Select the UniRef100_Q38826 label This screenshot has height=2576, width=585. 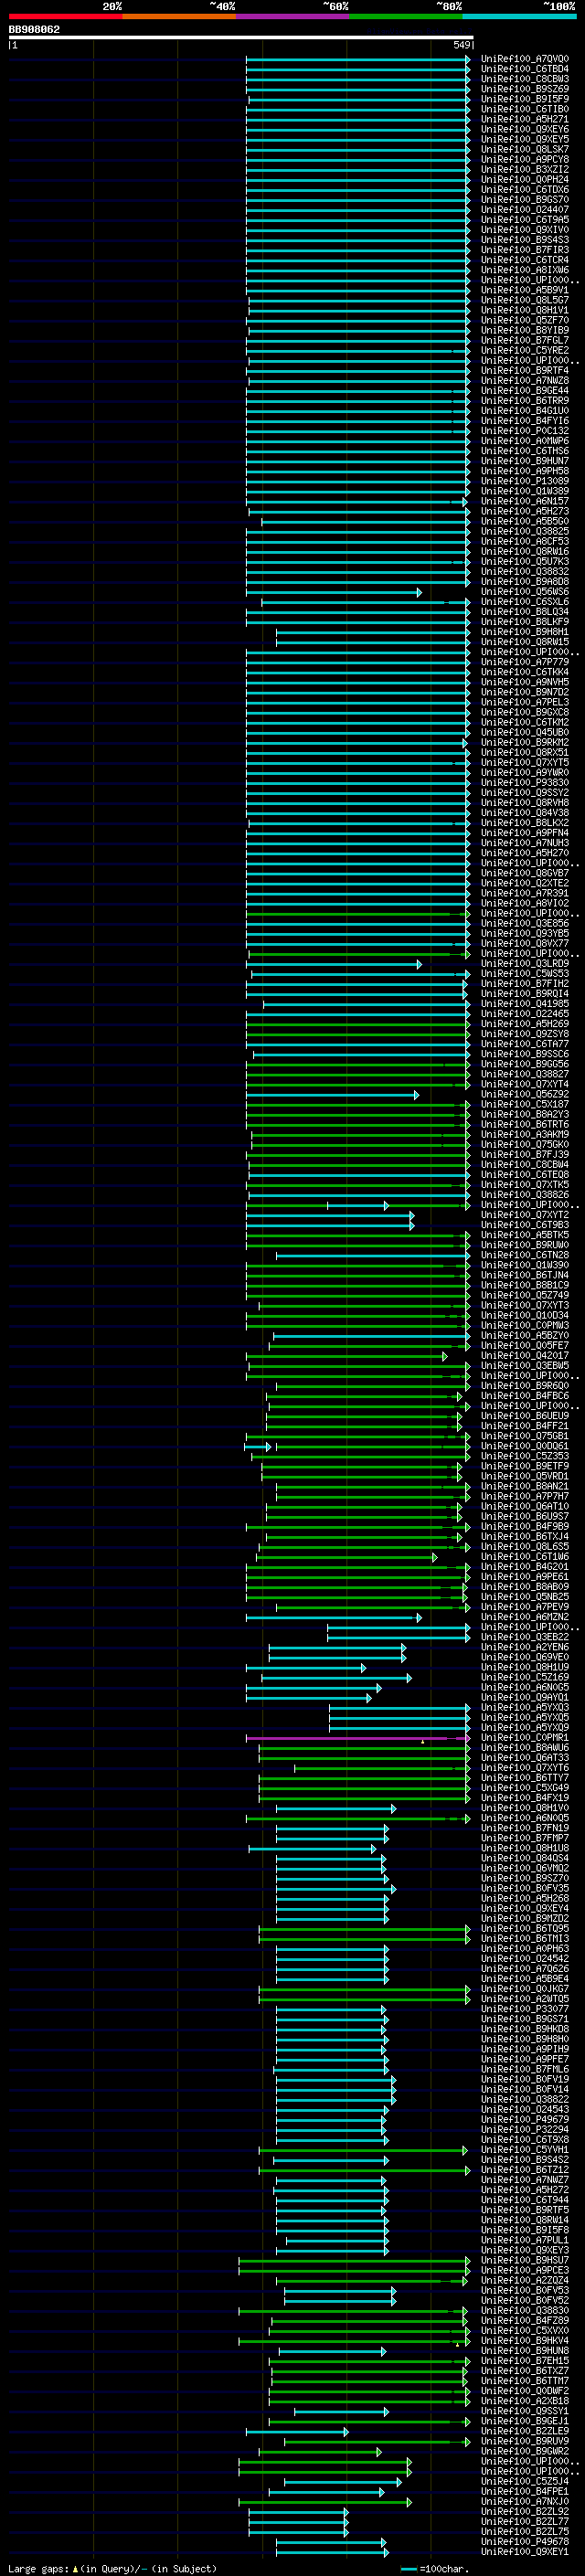(x=524, y=1195)
